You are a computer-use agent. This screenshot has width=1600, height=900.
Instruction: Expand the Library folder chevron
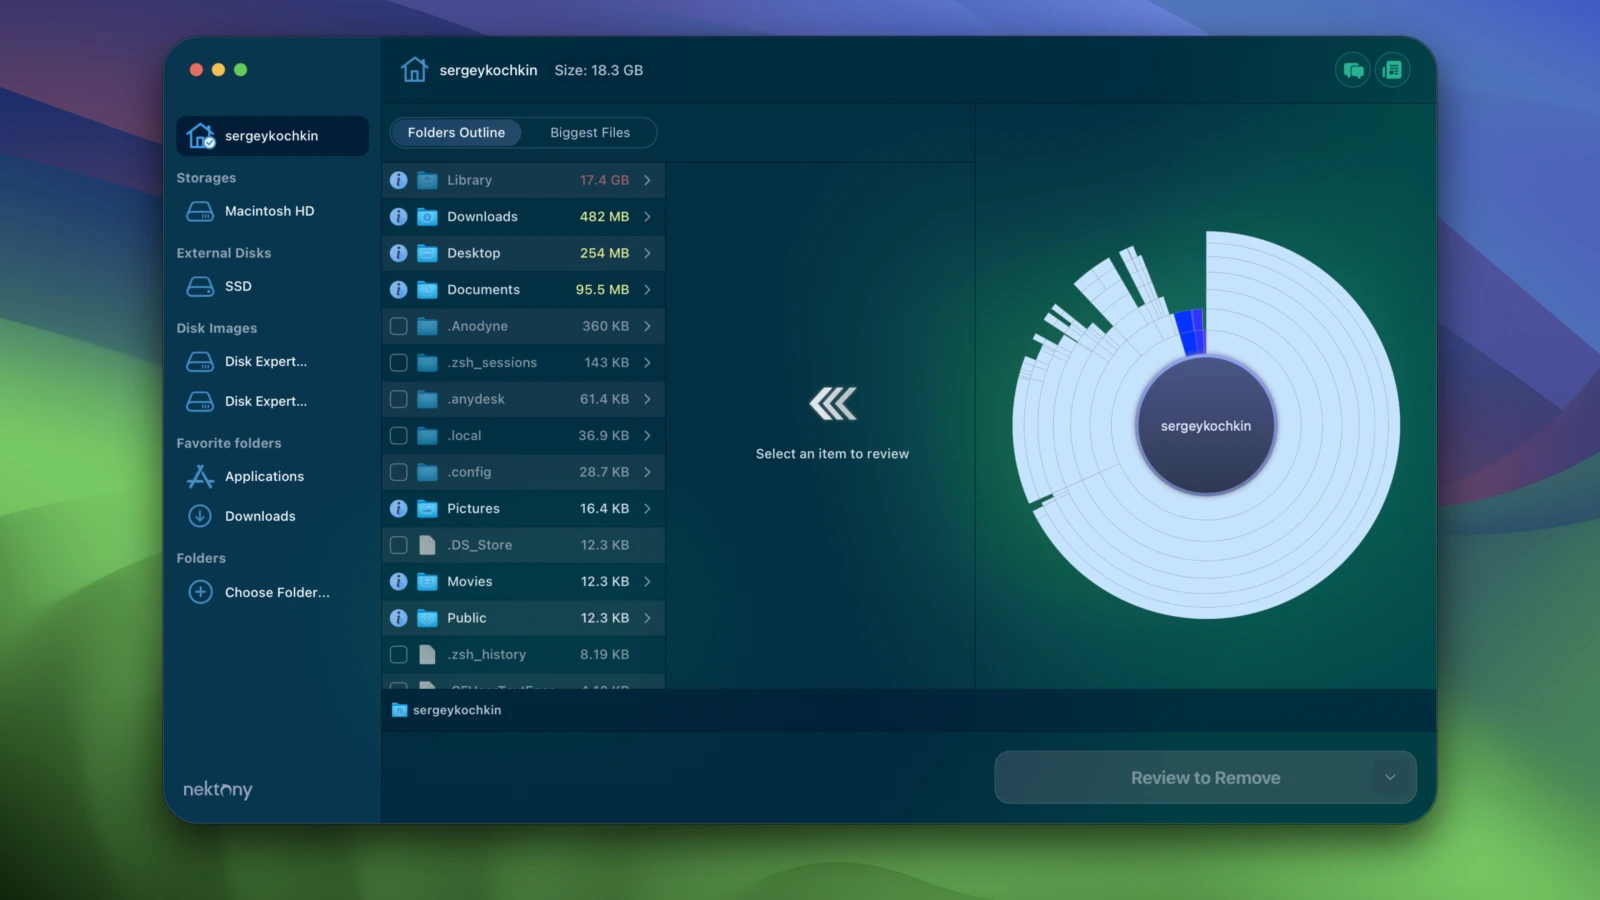click(x=648, y=180)
